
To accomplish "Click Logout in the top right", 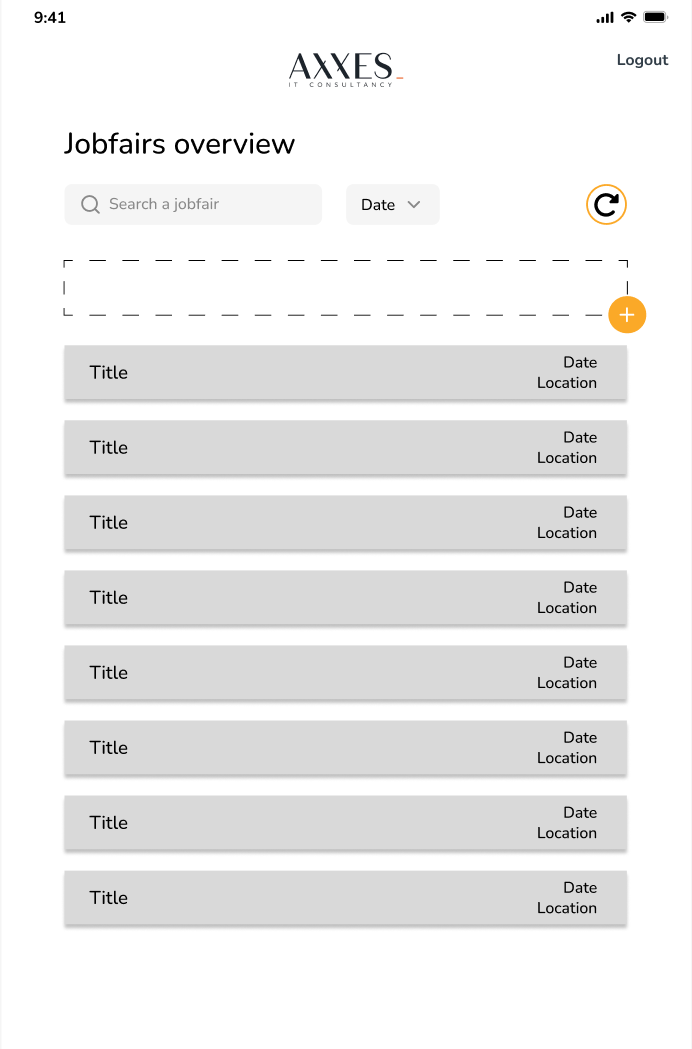I will [642, 60].
